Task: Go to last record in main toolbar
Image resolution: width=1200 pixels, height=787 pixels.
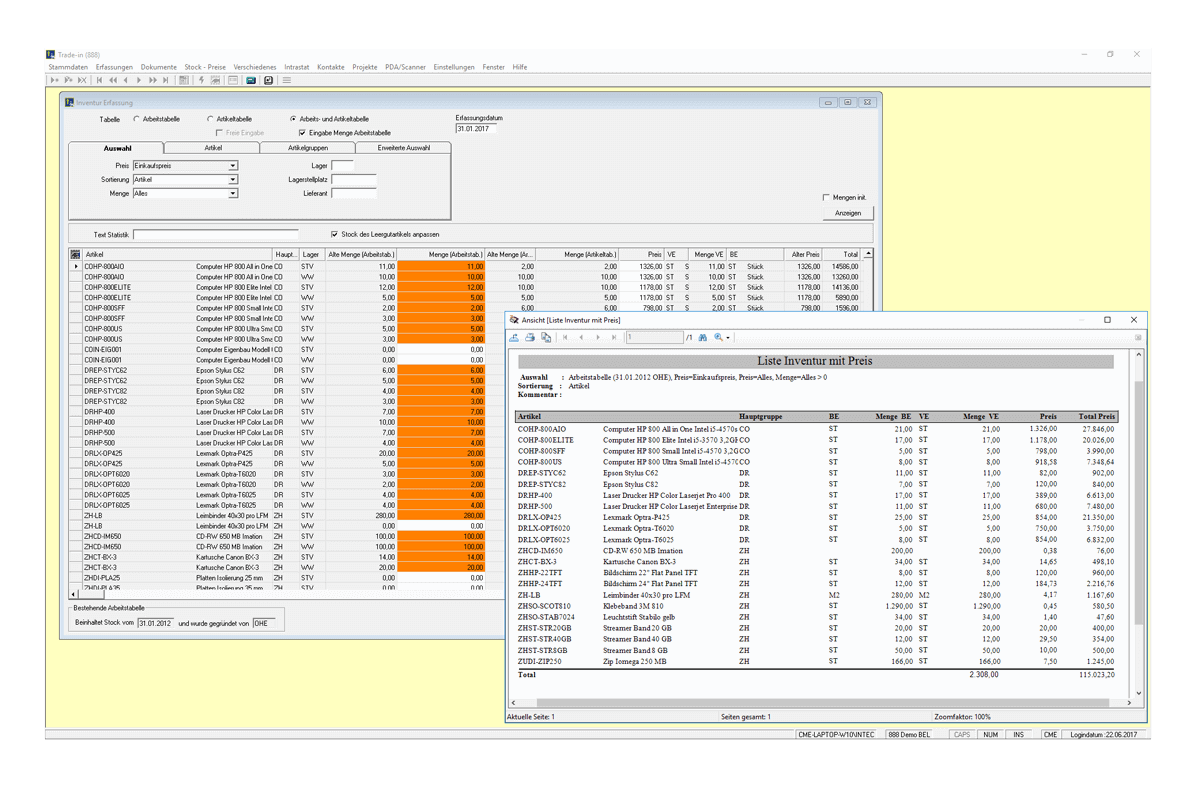Action: [166, 80]
